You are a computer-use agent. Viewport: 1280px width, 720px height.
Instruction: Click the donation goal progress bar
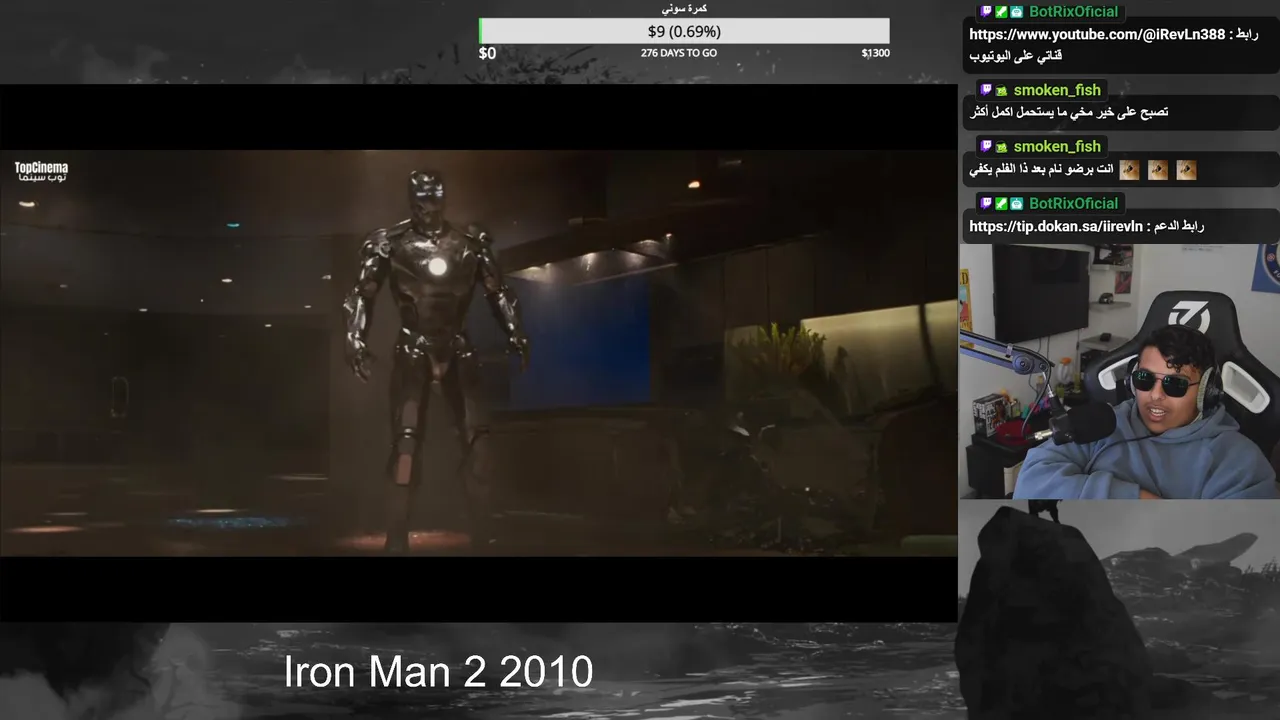pos(684,31)
